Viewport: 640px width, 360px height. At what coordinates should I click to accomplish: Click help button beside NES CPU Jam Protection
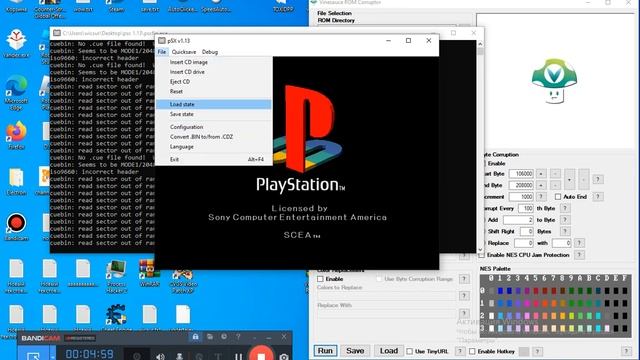tap(579, 255)
